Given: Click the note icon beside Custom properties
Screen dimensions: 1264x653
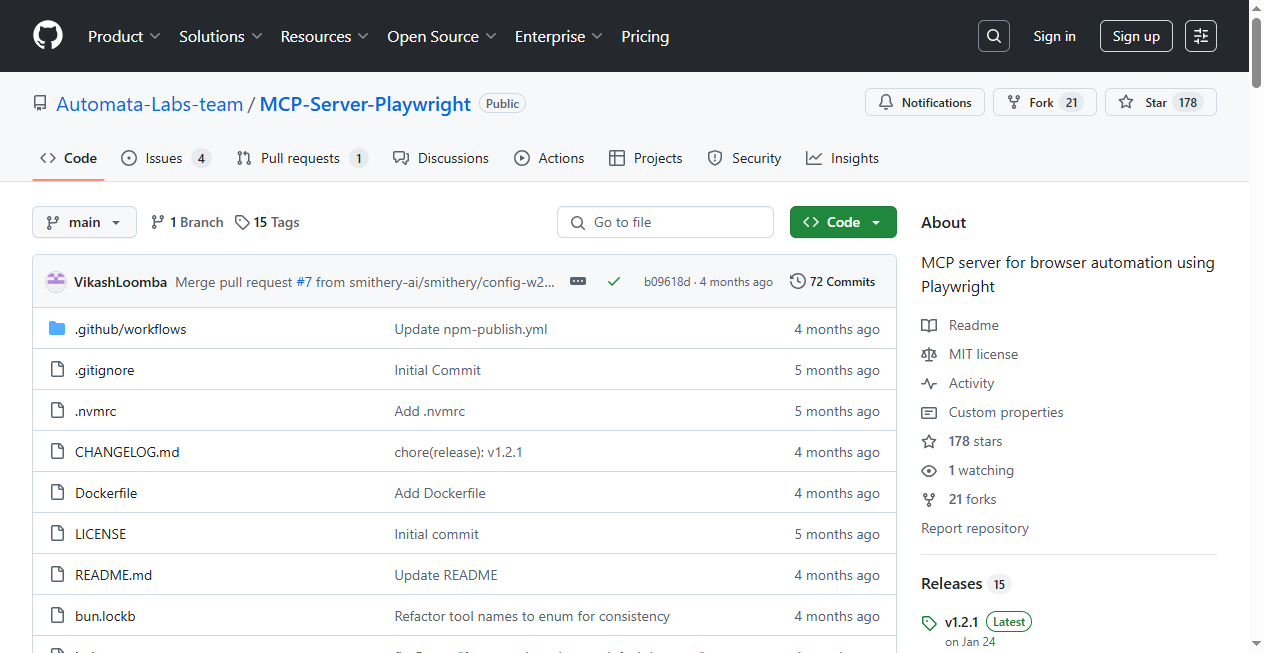Looking at the screenshot, I should [929, 412].
